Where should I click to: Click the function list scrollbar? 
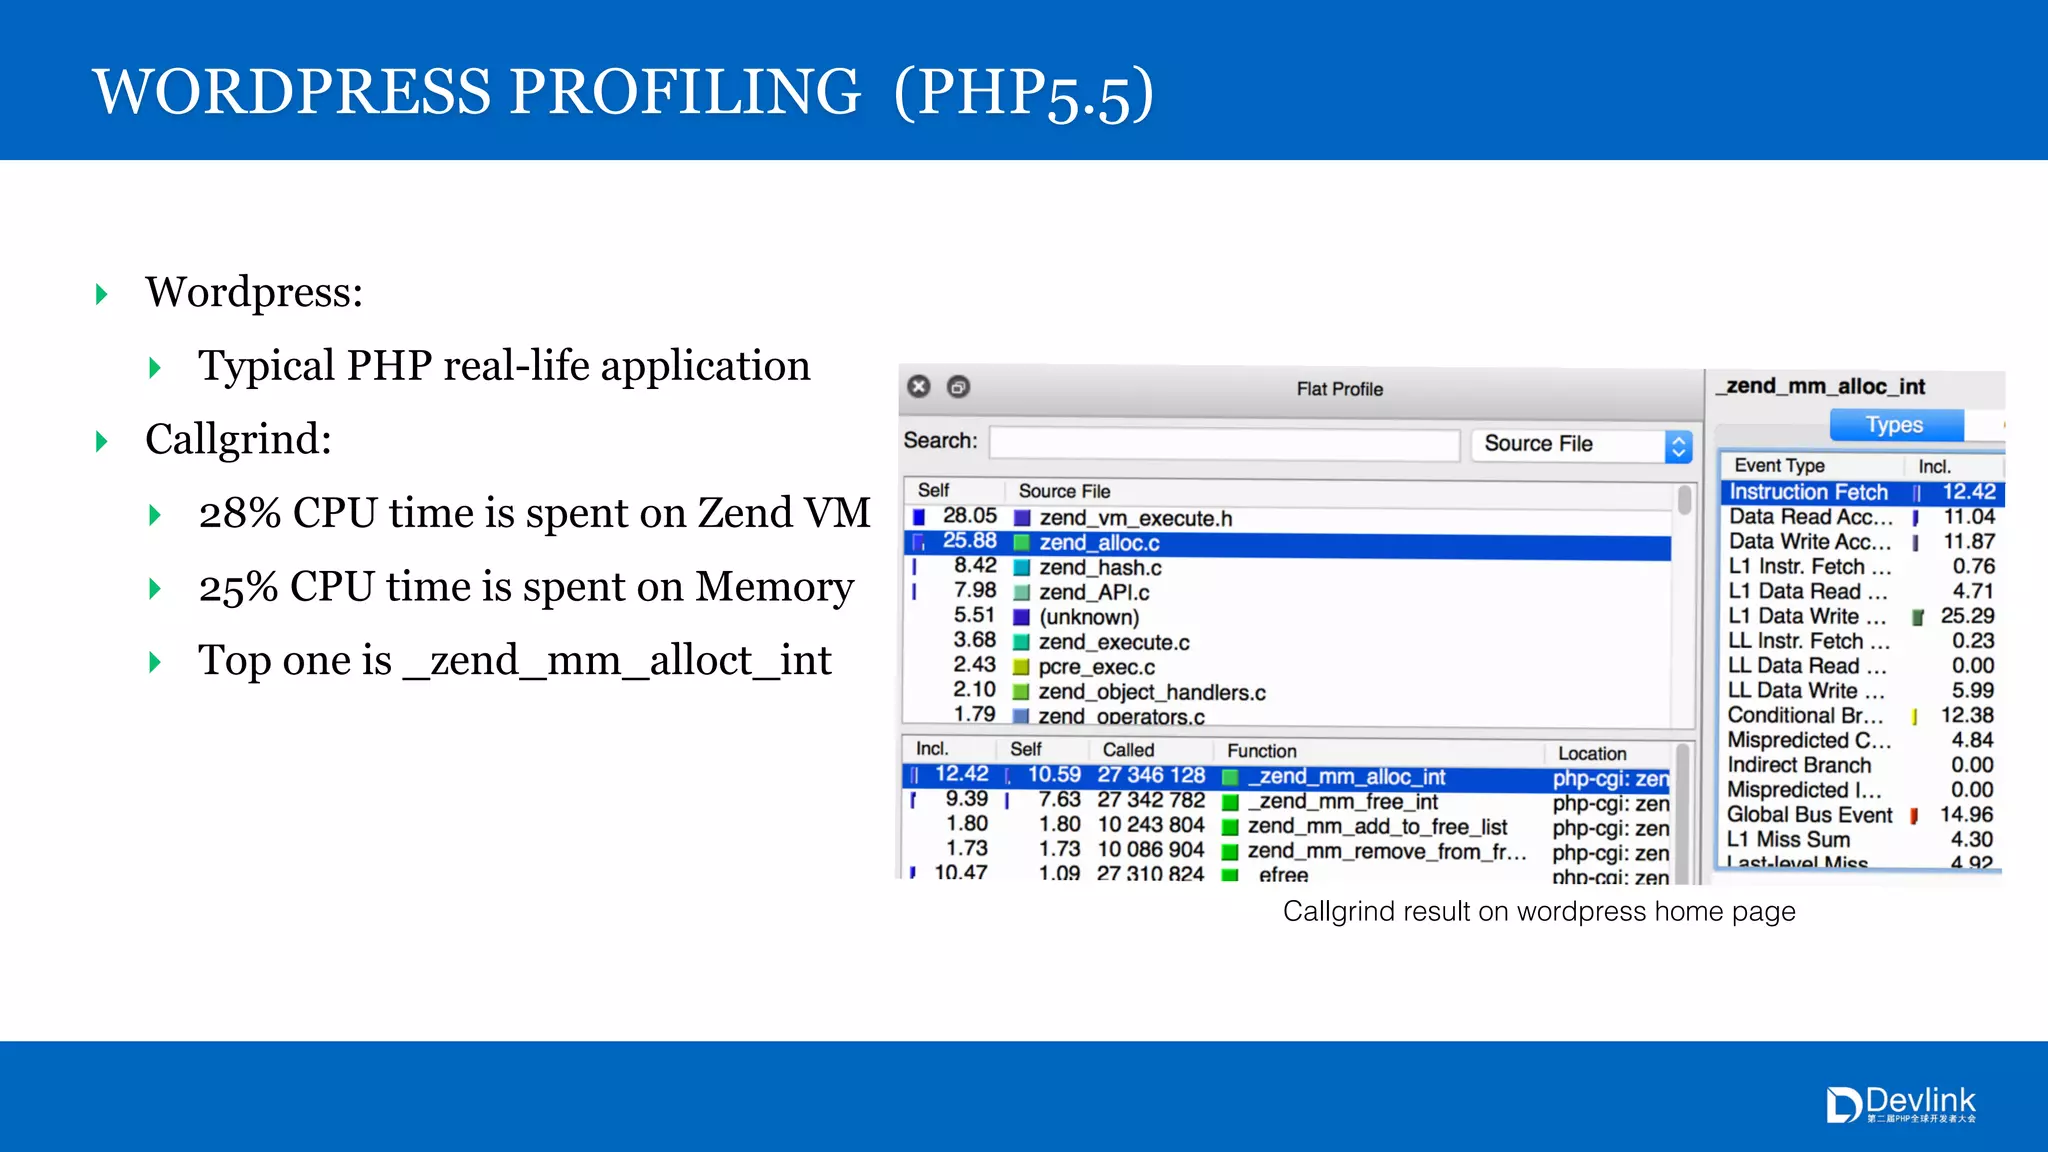click(x=1684, y=812)
